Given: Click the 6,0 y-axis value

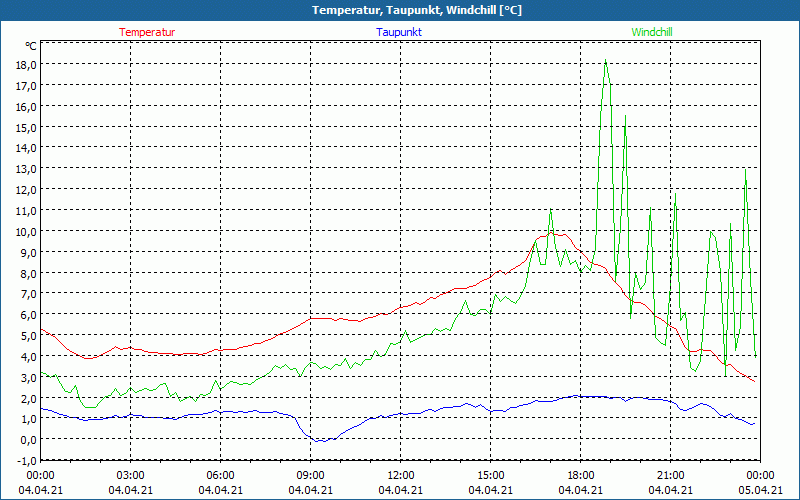Looking at the screenshot, I should (x=29, y=315).
